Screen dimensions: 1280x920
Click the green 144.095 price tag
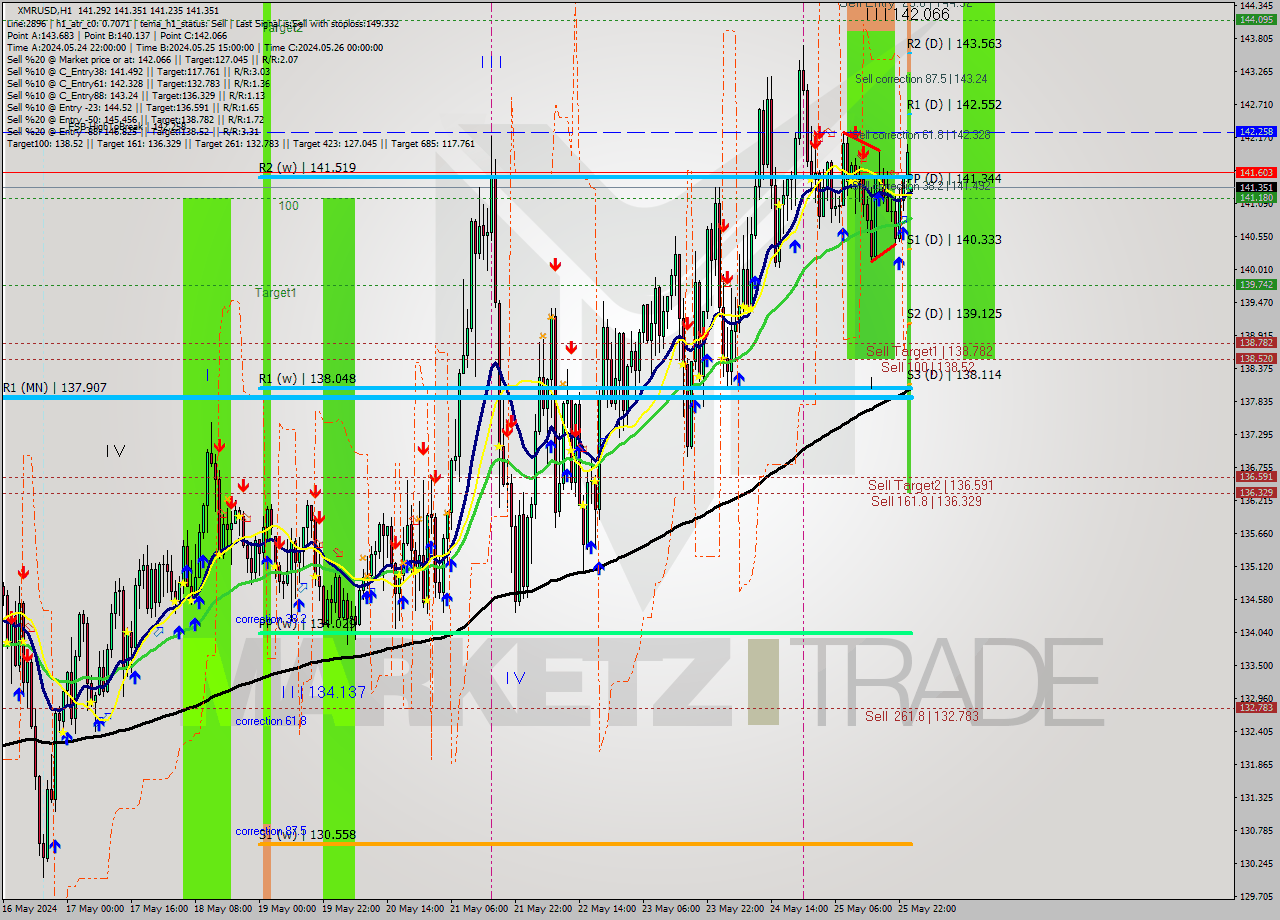point(1255,19)
